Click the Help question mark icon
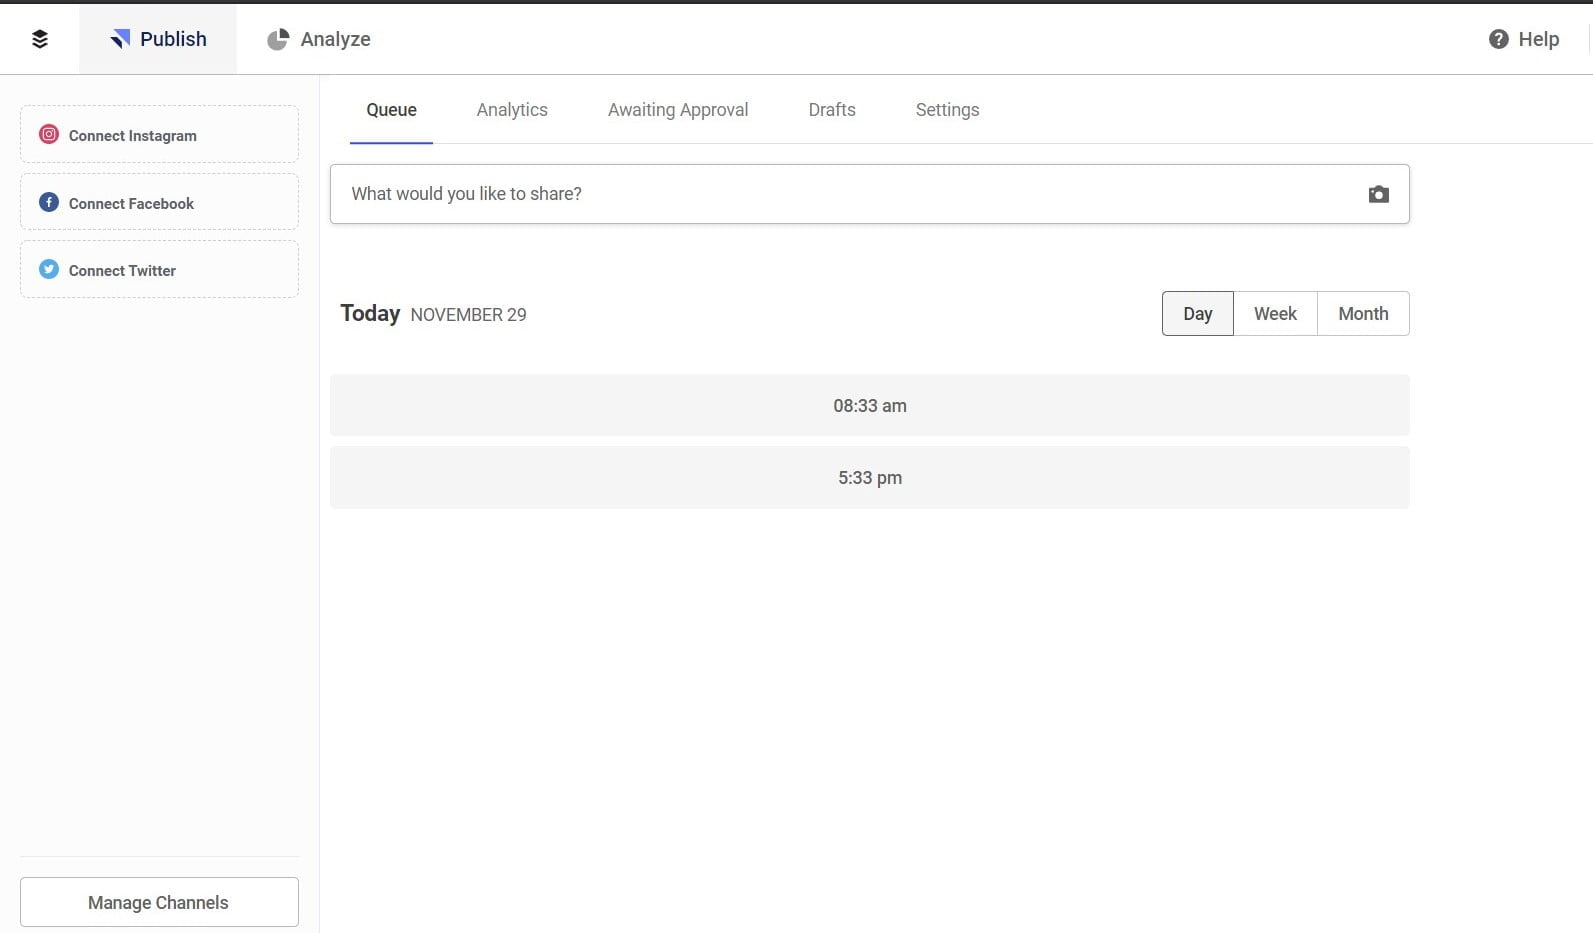 click(1498, 39)
